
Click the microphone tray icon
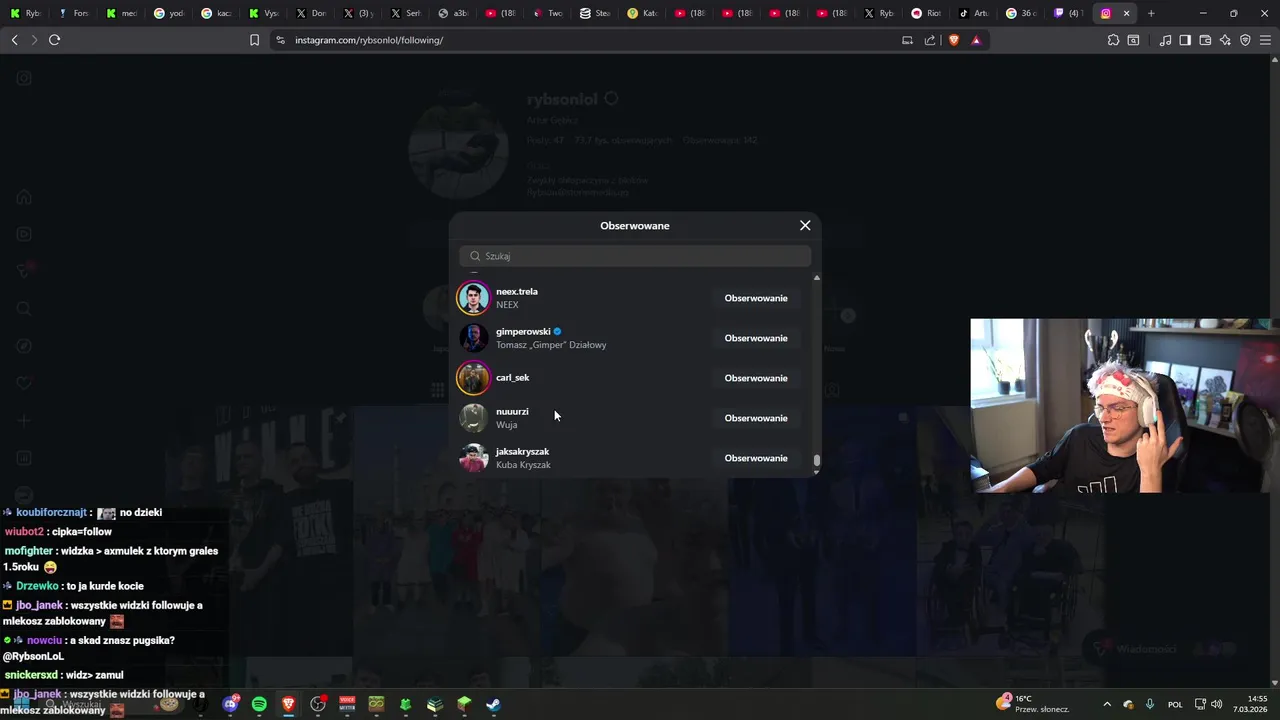pyautogui.click(x=1150, y=704)
